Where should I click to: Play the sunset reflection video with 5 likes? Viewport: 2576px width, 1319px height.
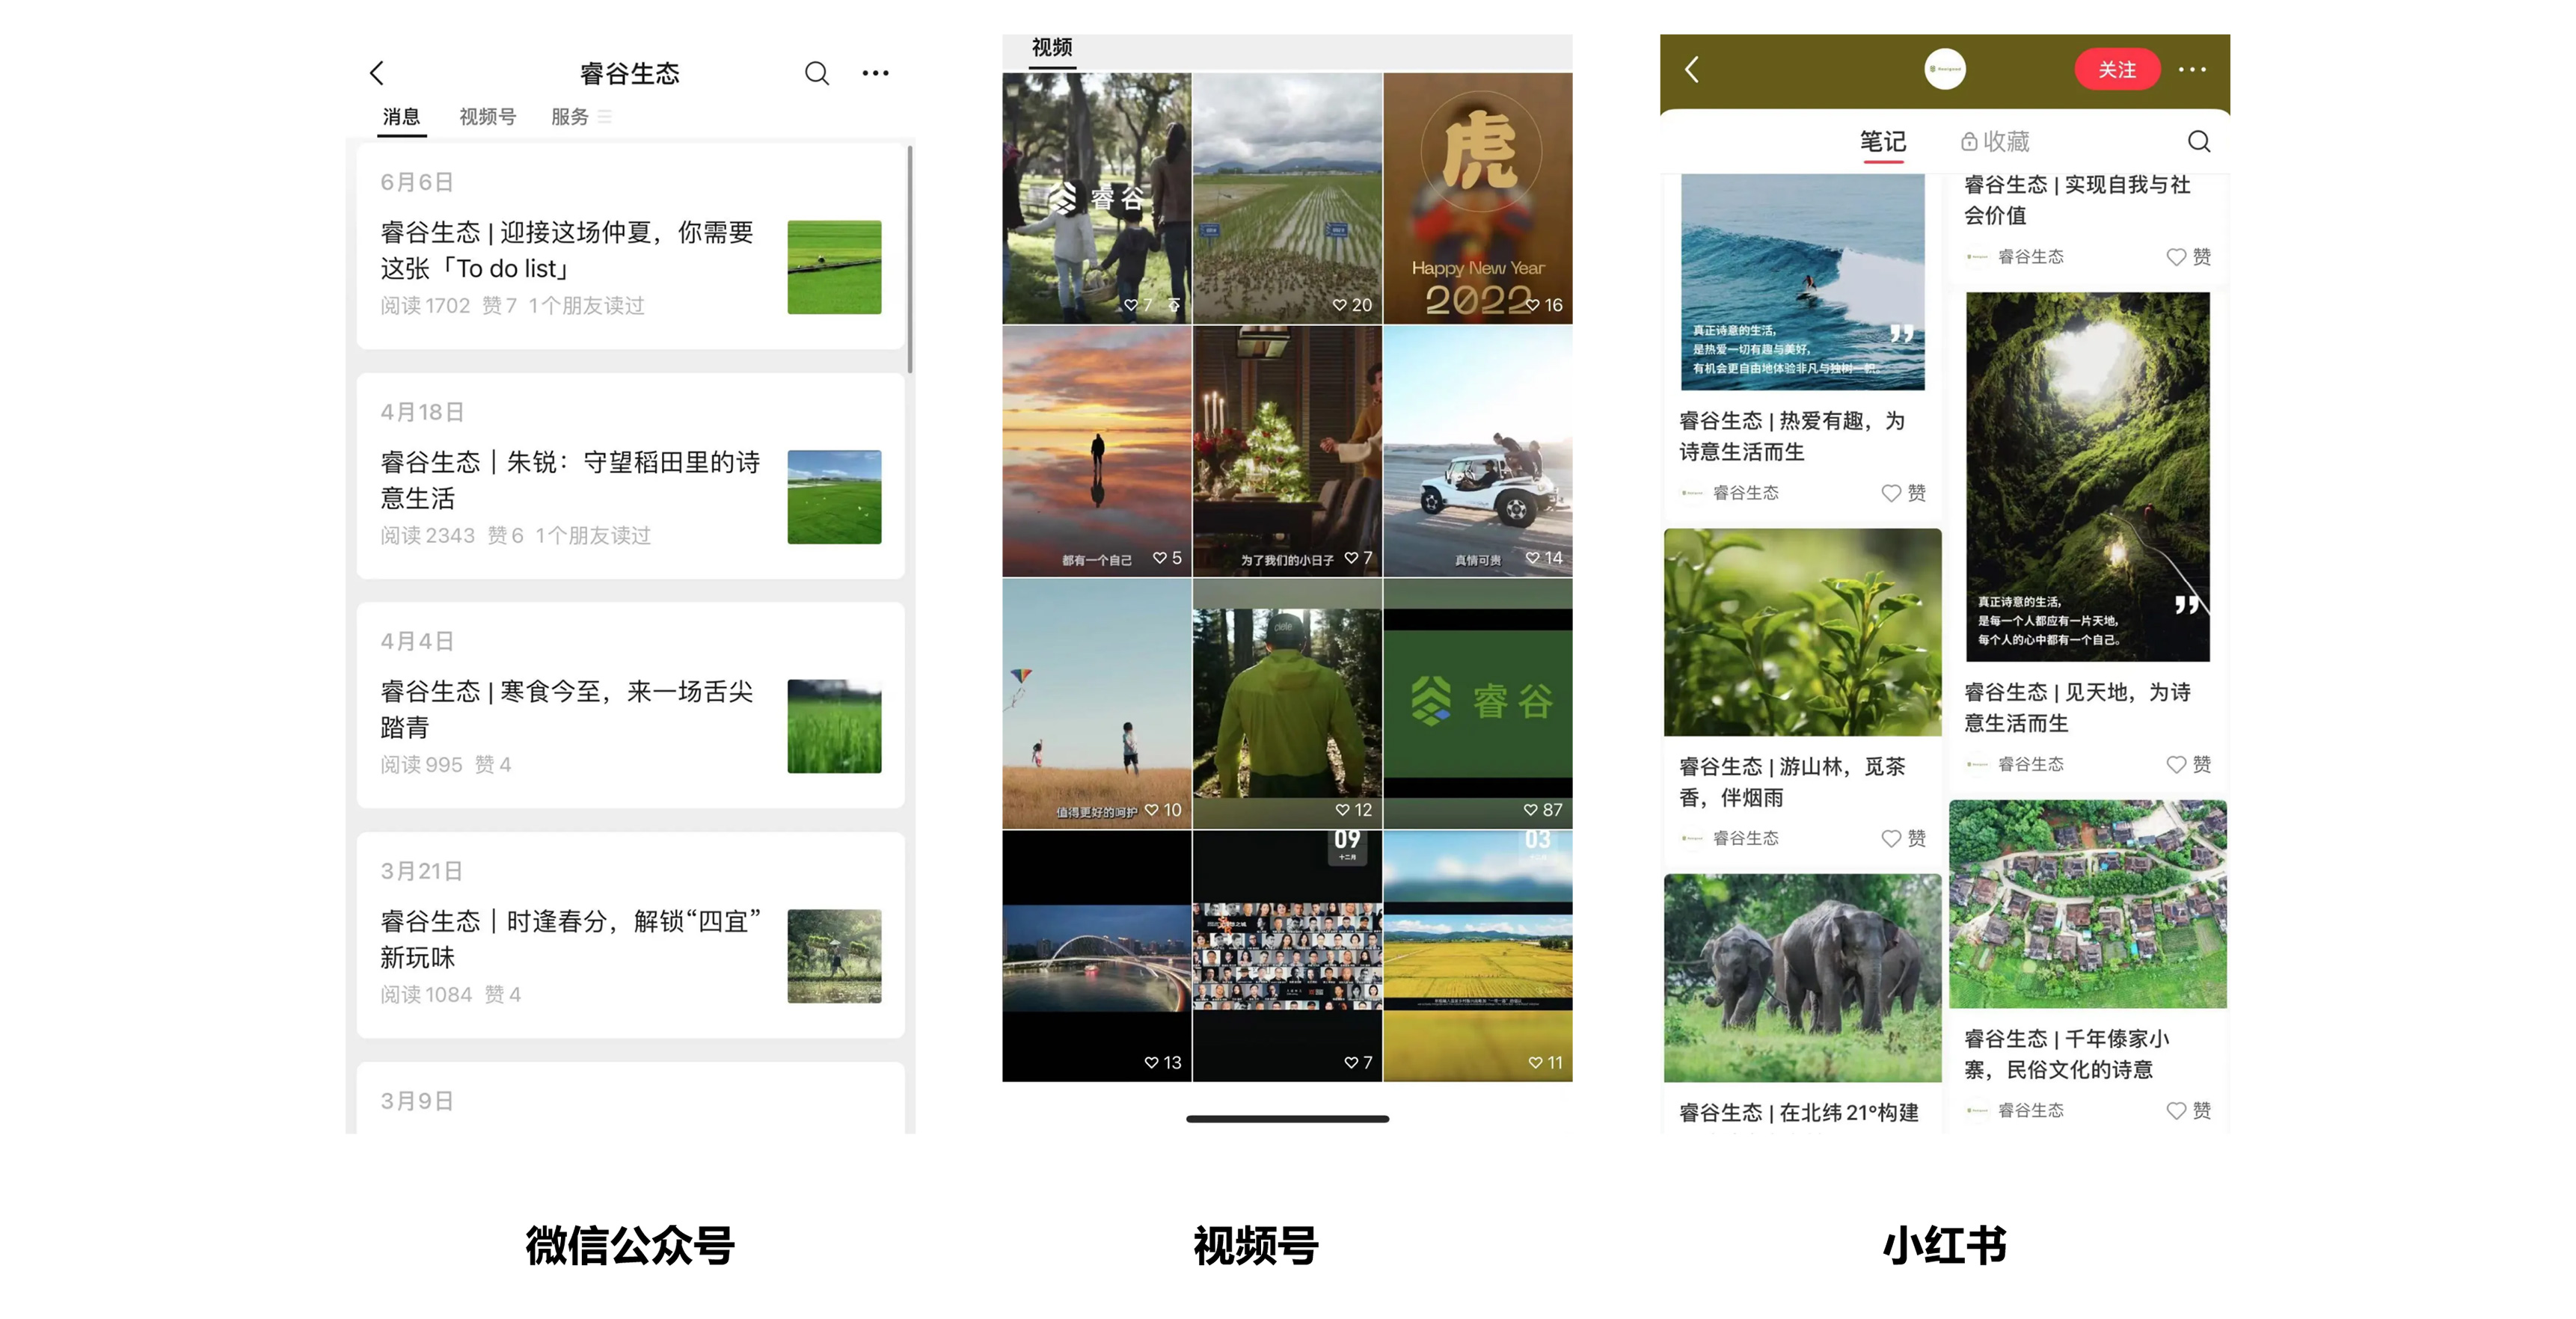pyautogui.click(x=1097, y=451)
